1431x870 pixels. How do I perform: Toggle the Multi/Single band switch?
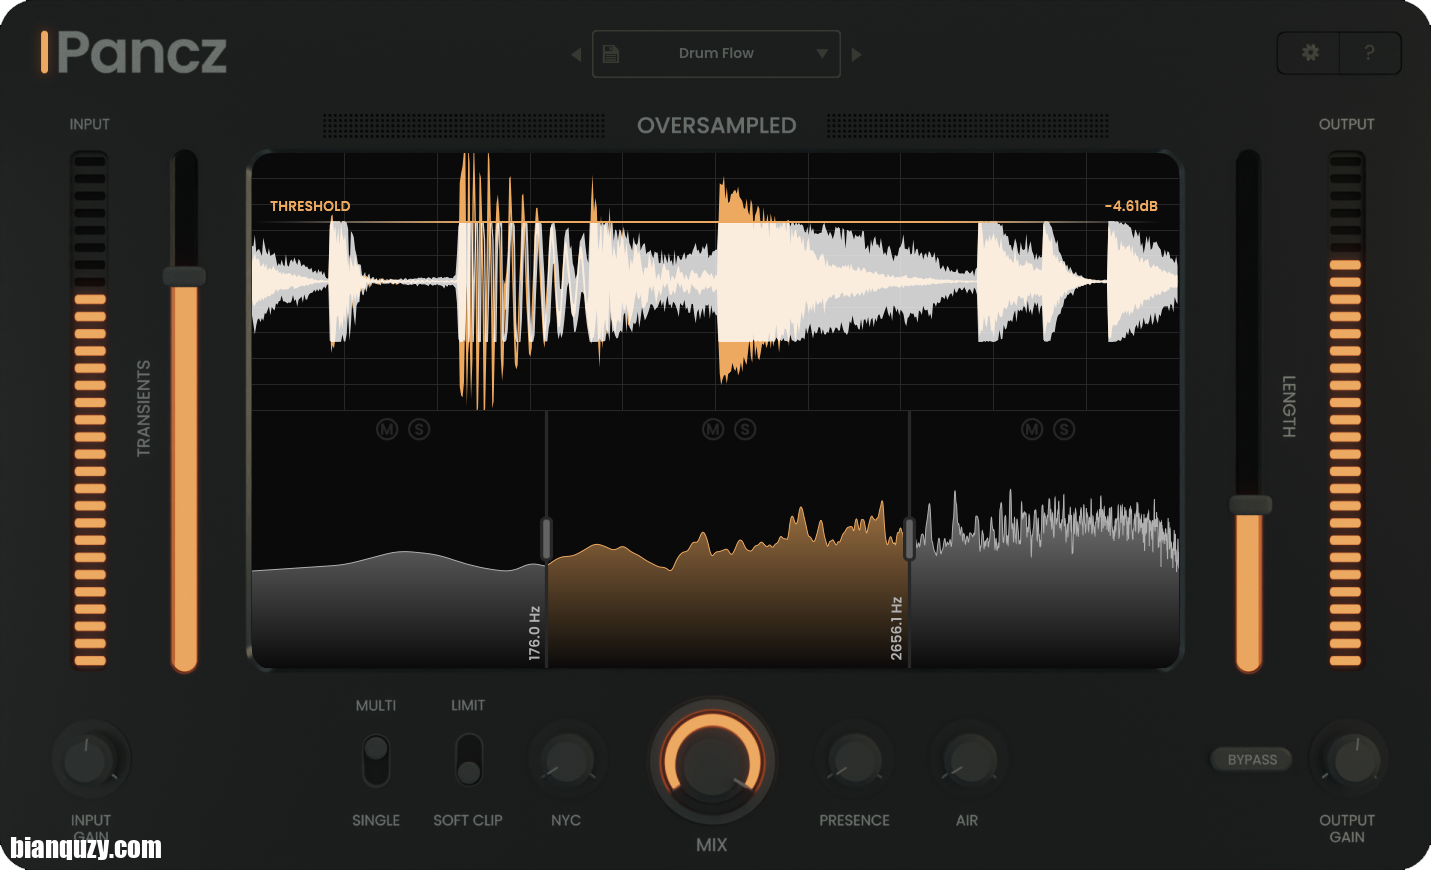376,761
